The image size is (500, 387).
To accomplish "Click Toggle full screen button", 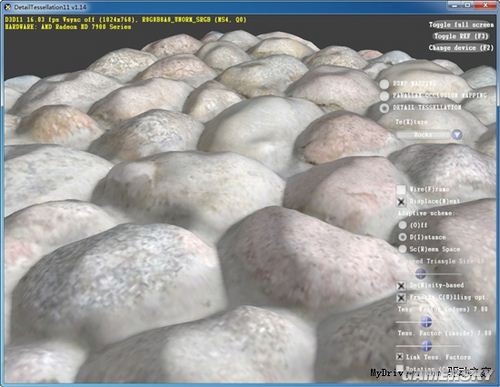I will pos(461,25).
